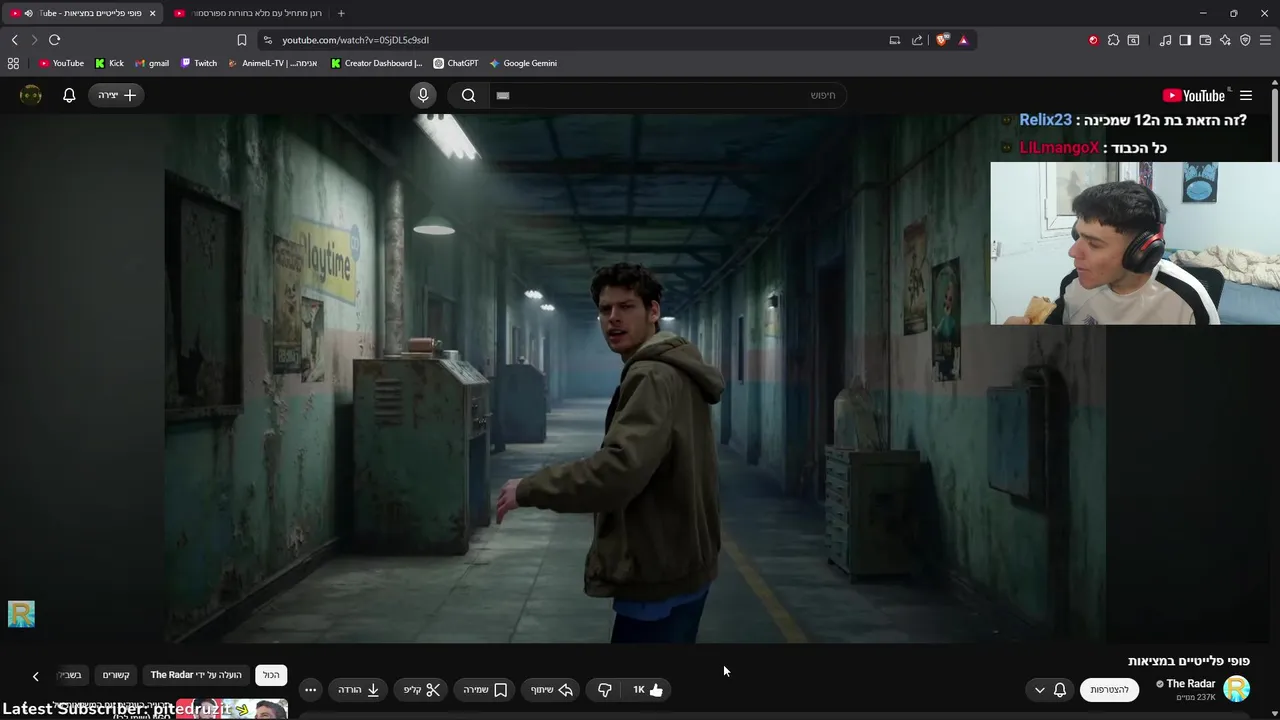Open the apps grid icon in the bookmarks bar

[13, 63]
